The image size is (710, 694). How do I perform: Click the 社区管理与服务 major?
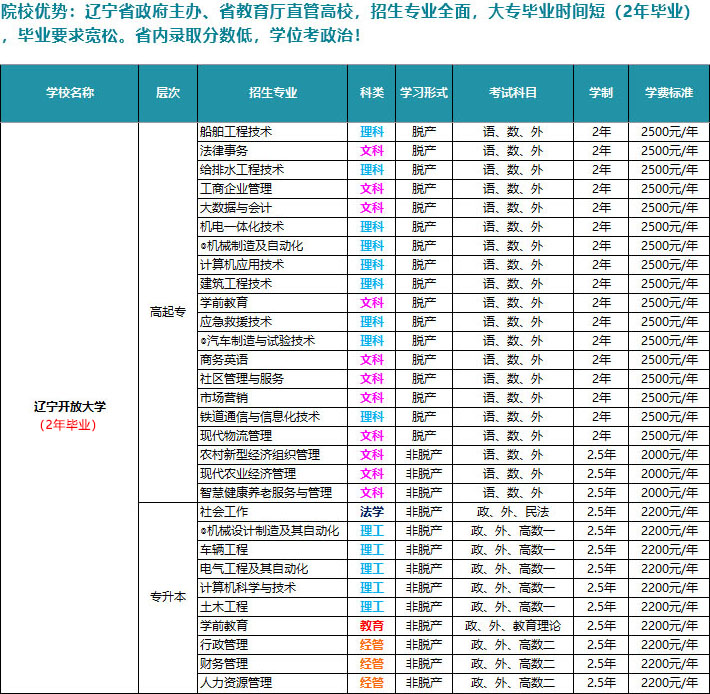pyautogui.click(x=242, y=379)
